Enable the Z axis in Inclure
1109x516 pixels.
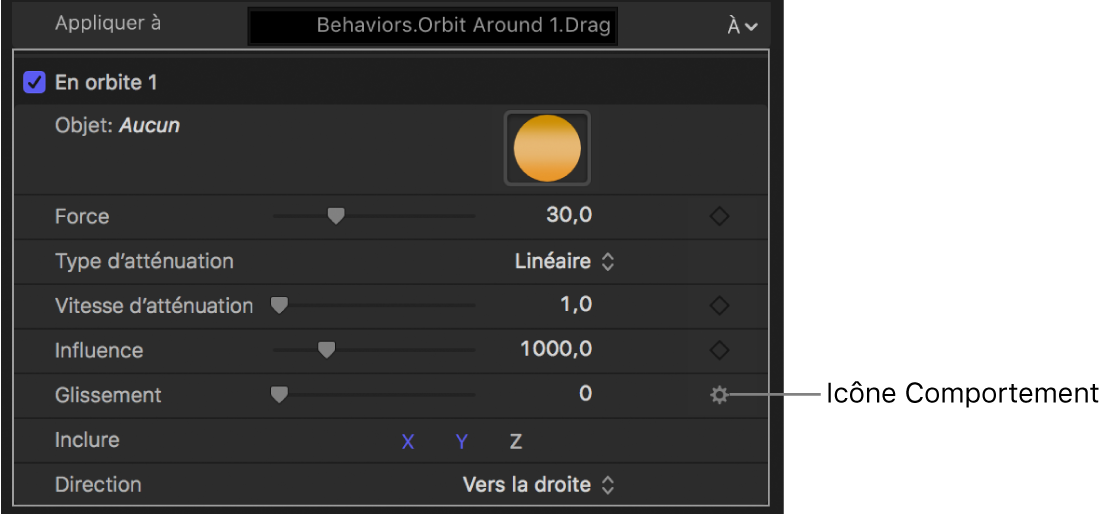point(516,442)
